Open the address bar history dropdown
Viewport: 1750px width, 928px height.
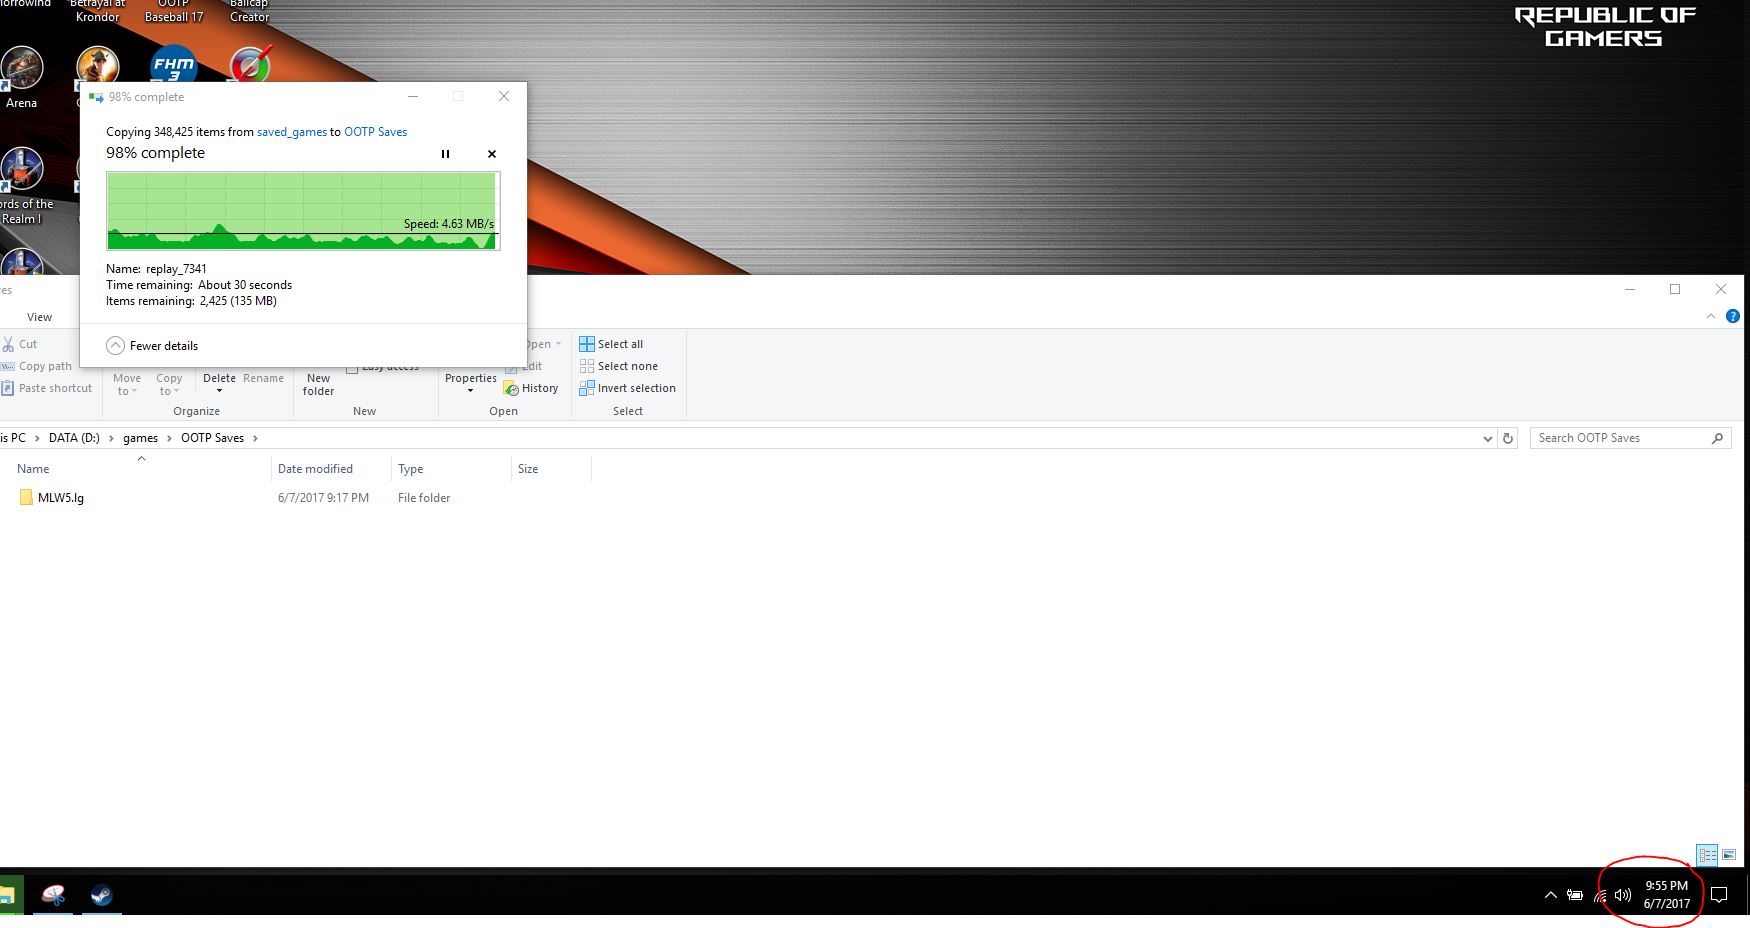pos(1487,438)
